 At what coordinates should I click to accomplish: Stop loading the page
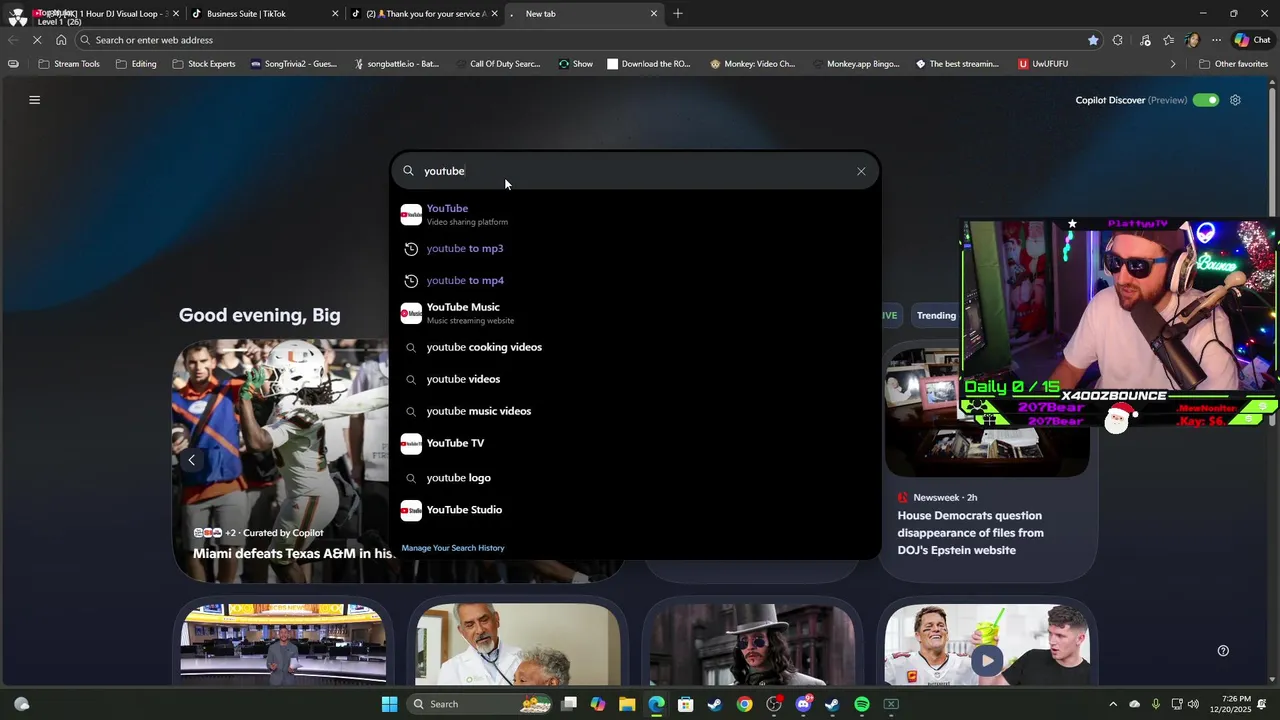[x=37, y=40]
